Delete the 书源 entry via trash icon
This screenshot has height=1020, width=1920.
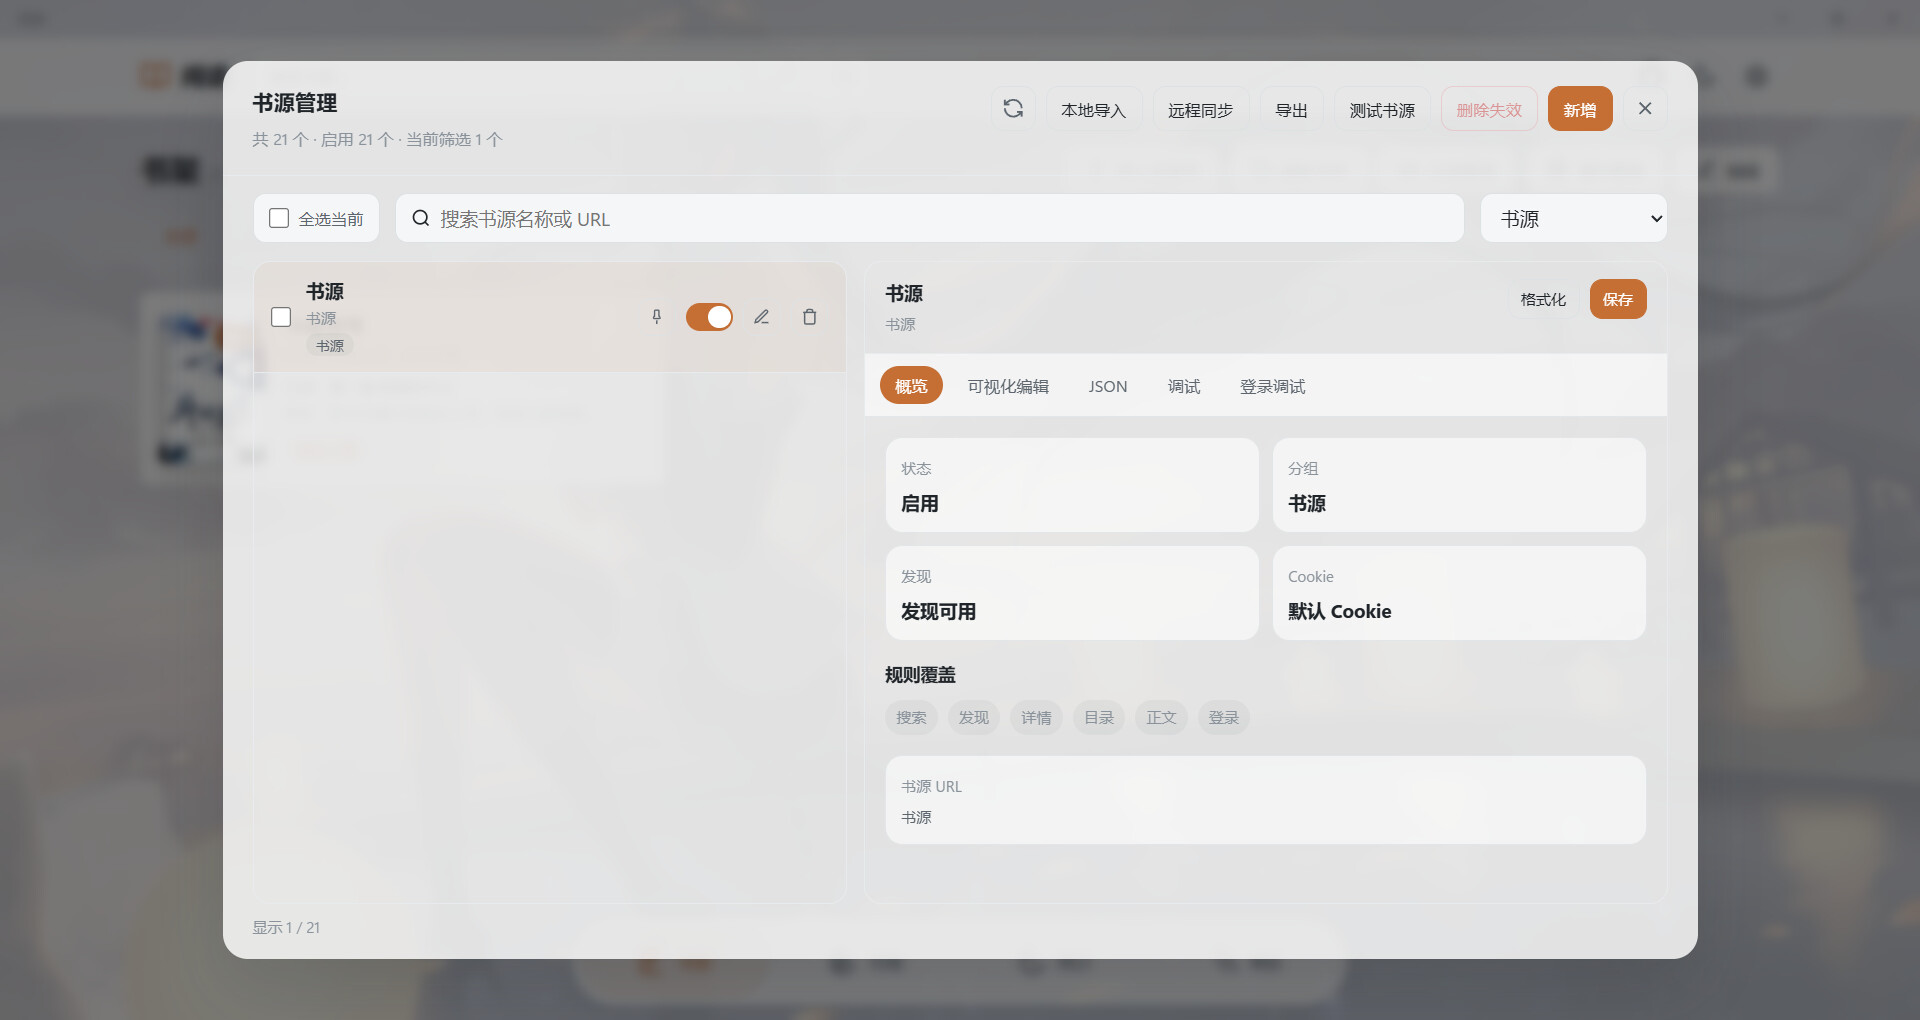point(810,317)
